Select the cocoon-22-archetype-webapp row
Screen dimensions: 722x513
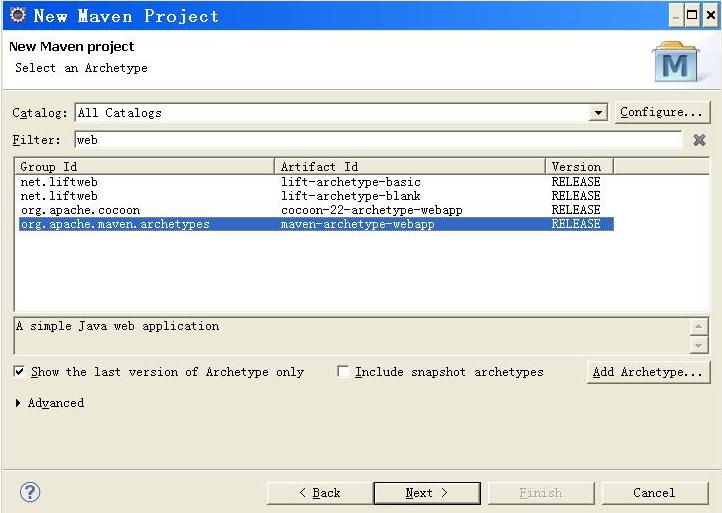point(316,210)
